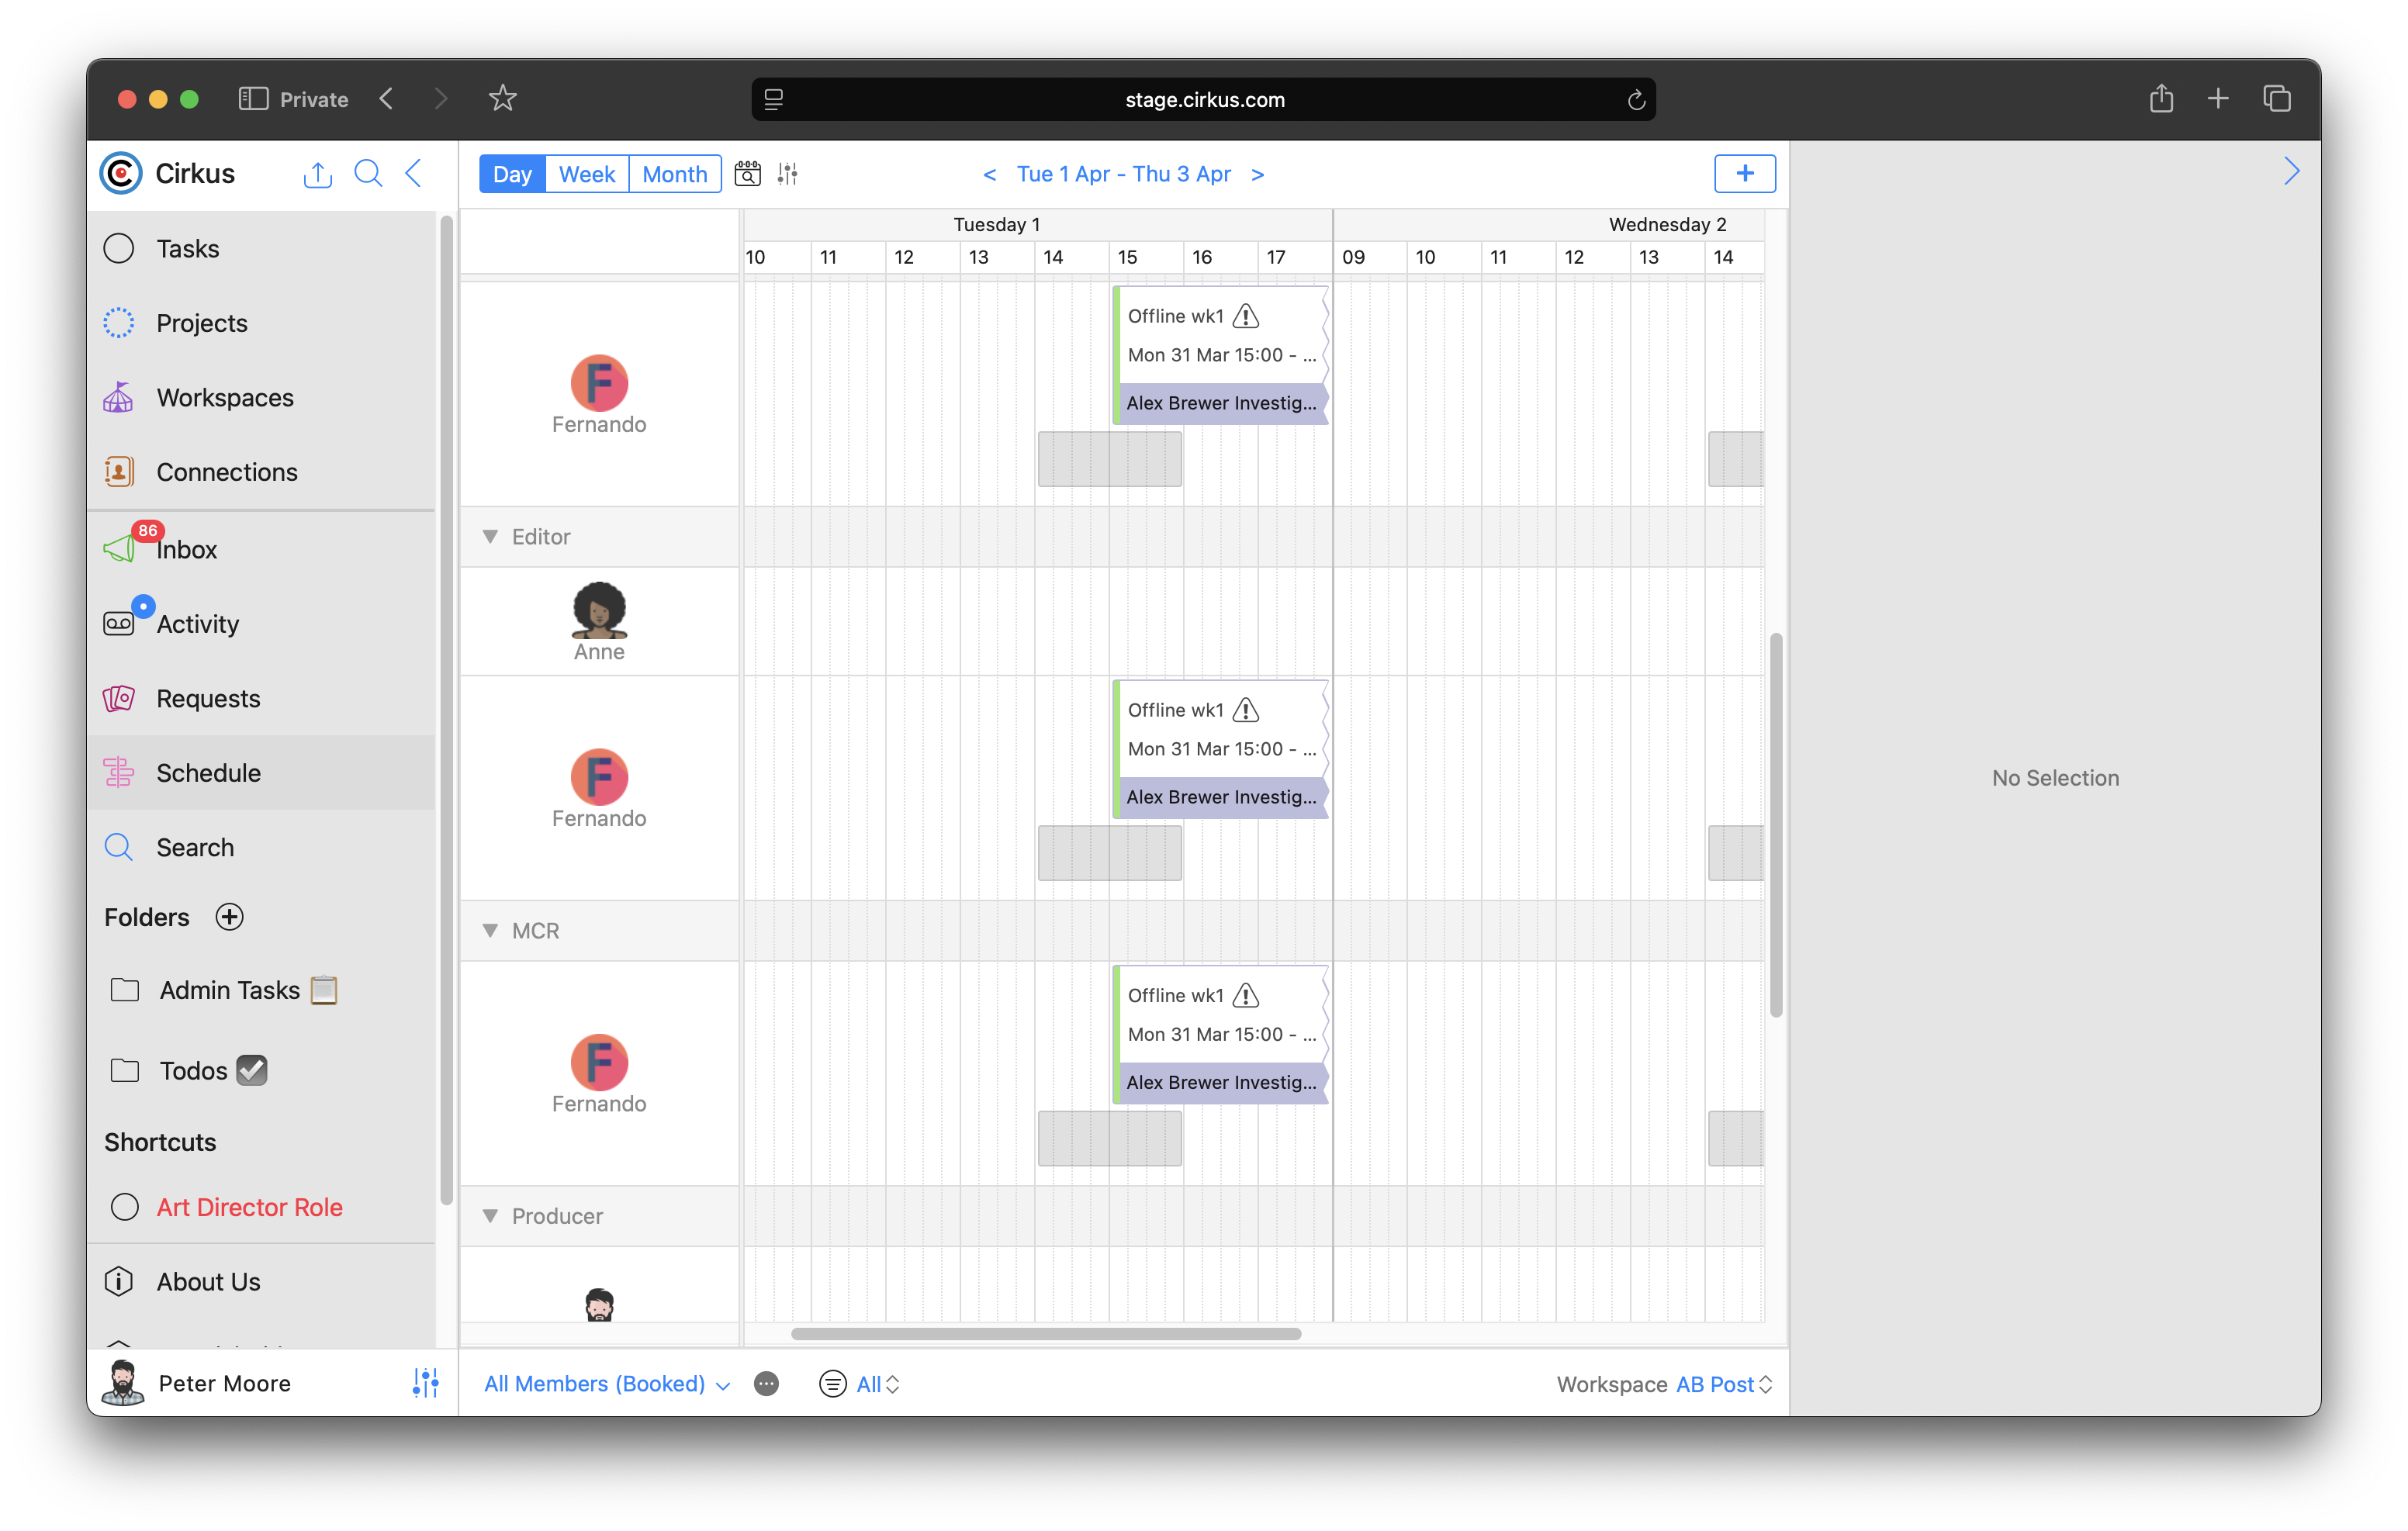Click the search magnifier beside Cirkus
Image resolution: width=2408 pixels, height=1531 pixels.
[x=368, y=174]
